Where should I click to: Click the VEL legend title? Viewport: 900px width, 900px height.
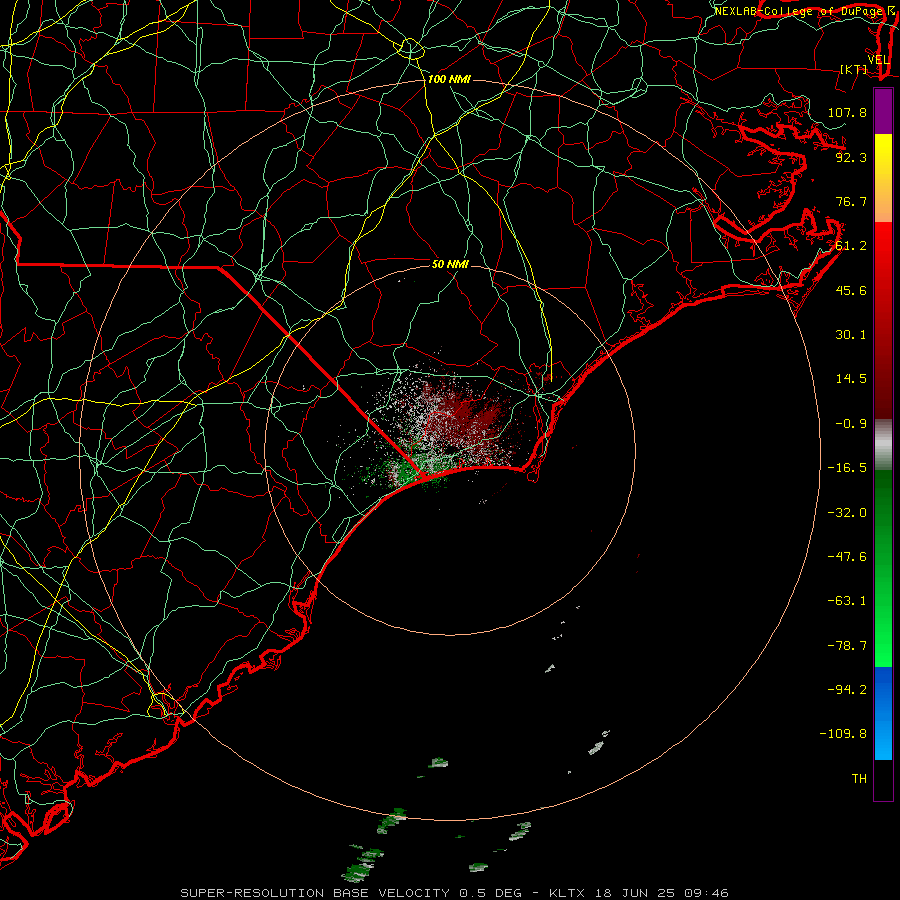click(878, 60)
